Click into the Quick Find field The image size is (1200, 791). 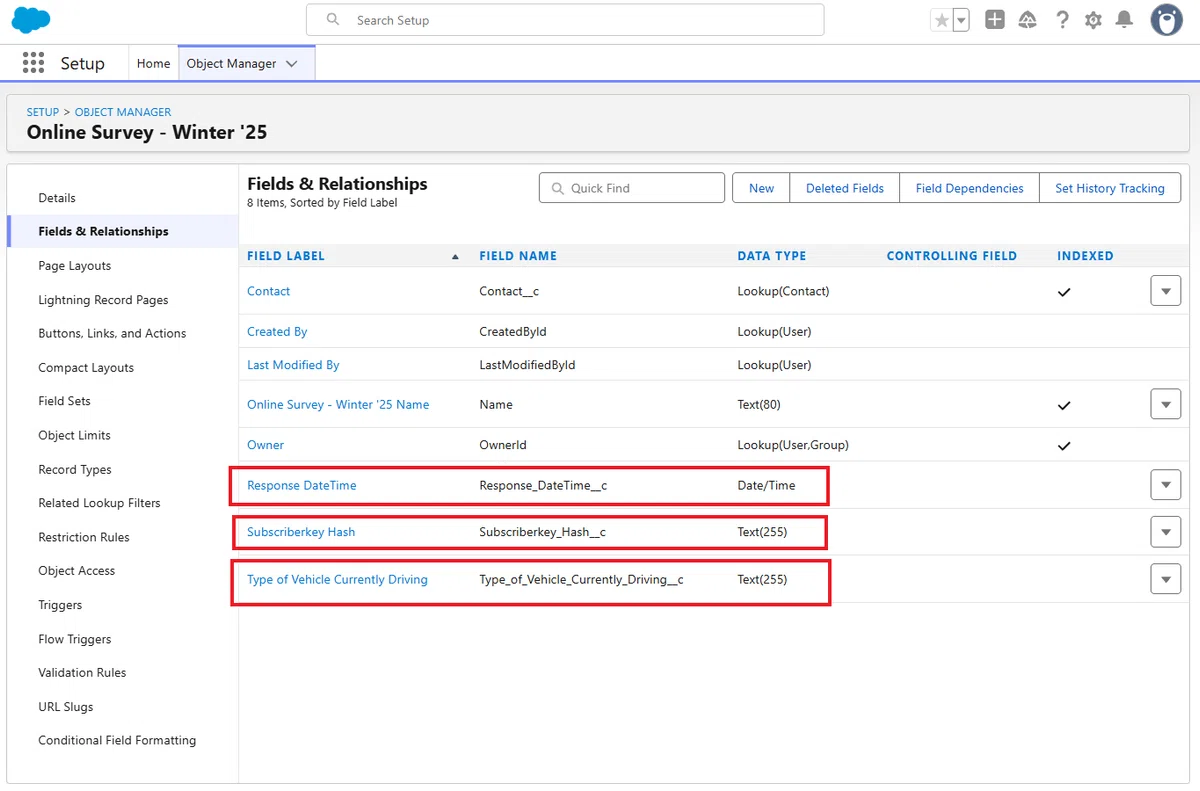pyautogui.click(x=632, y=188)
